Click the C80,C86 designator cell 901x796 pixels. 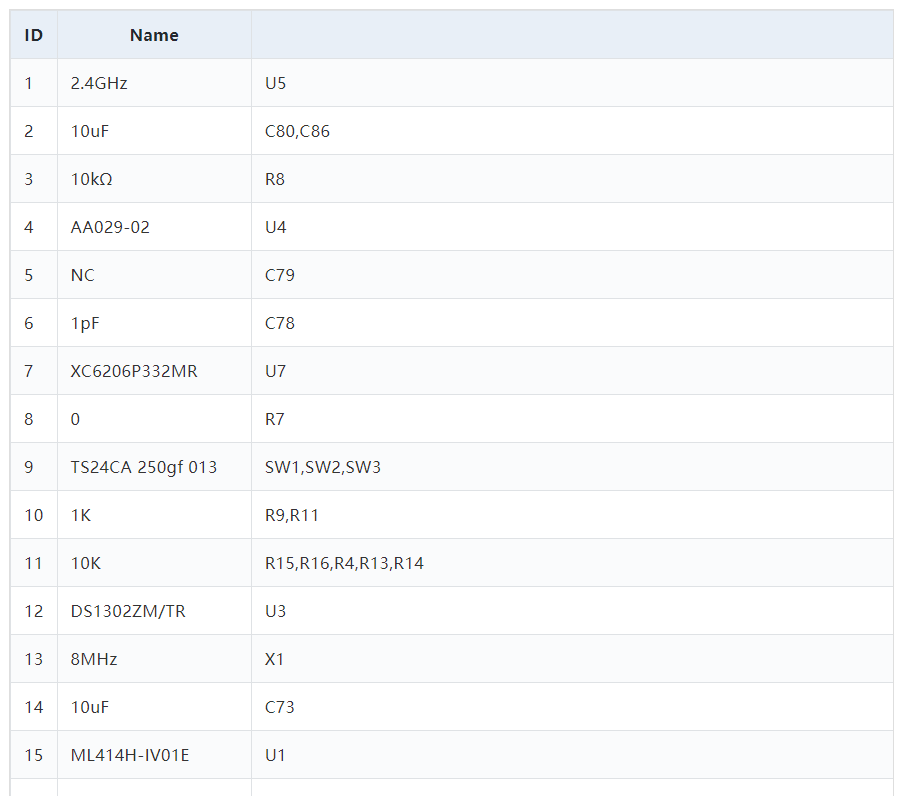(572, 131)
